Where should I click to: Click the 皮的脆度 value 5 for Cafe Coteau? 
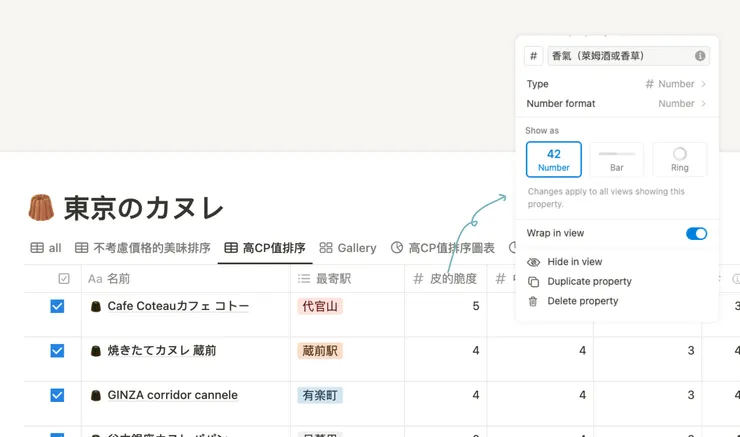[476, 306]
